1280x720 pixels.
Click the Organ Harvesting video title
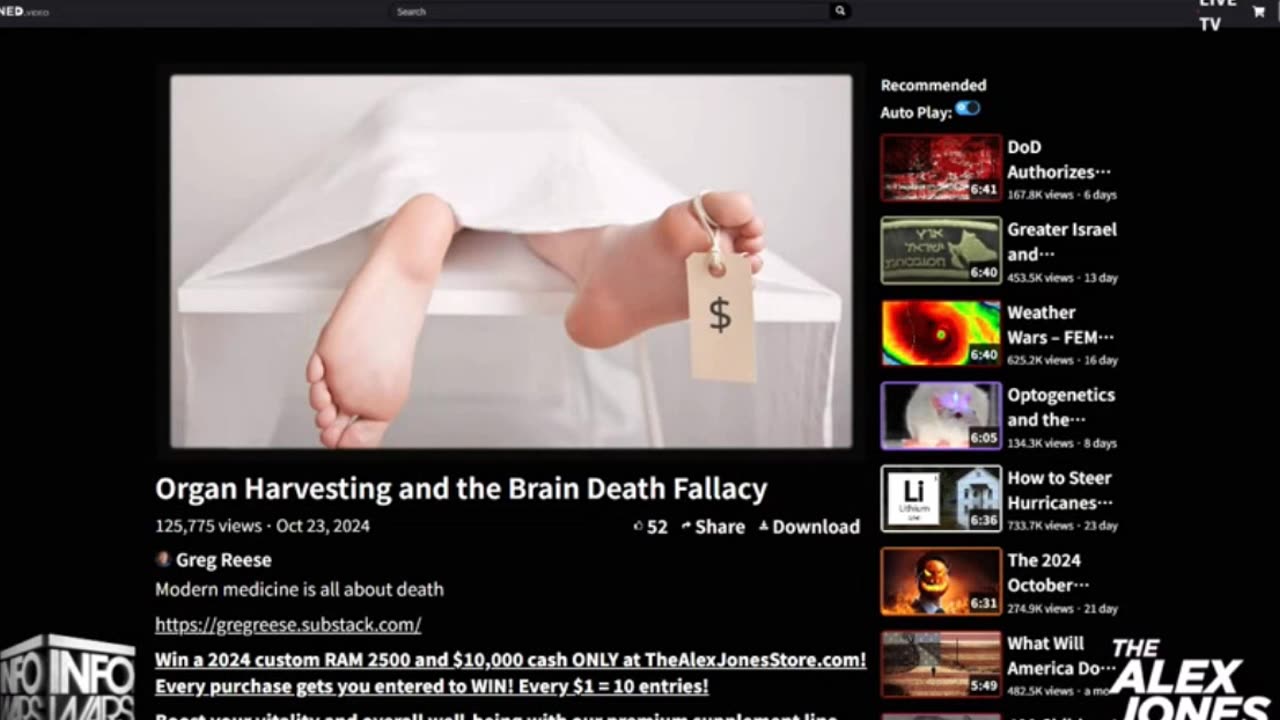pyautogui.click(x=461, y=489)
